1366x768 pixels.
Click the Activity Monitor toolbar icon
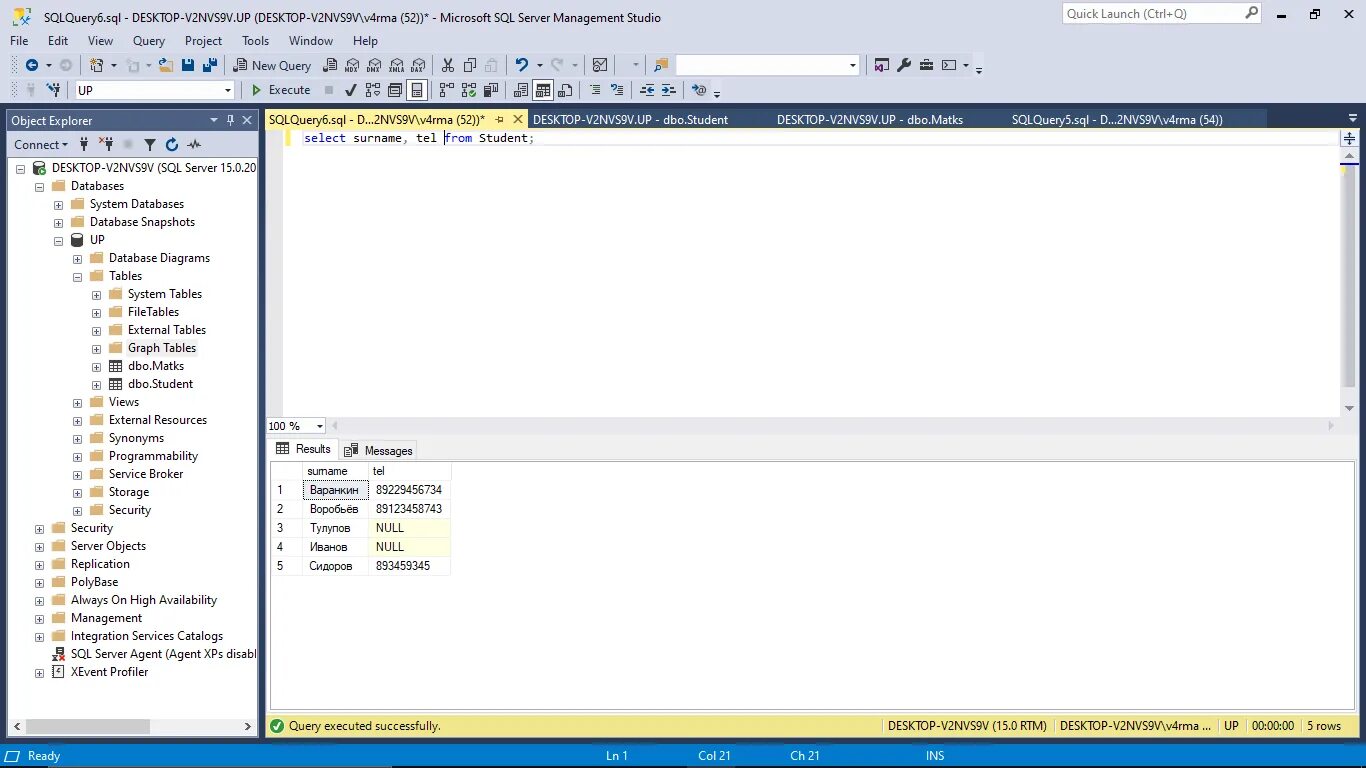tap(600, 65)
